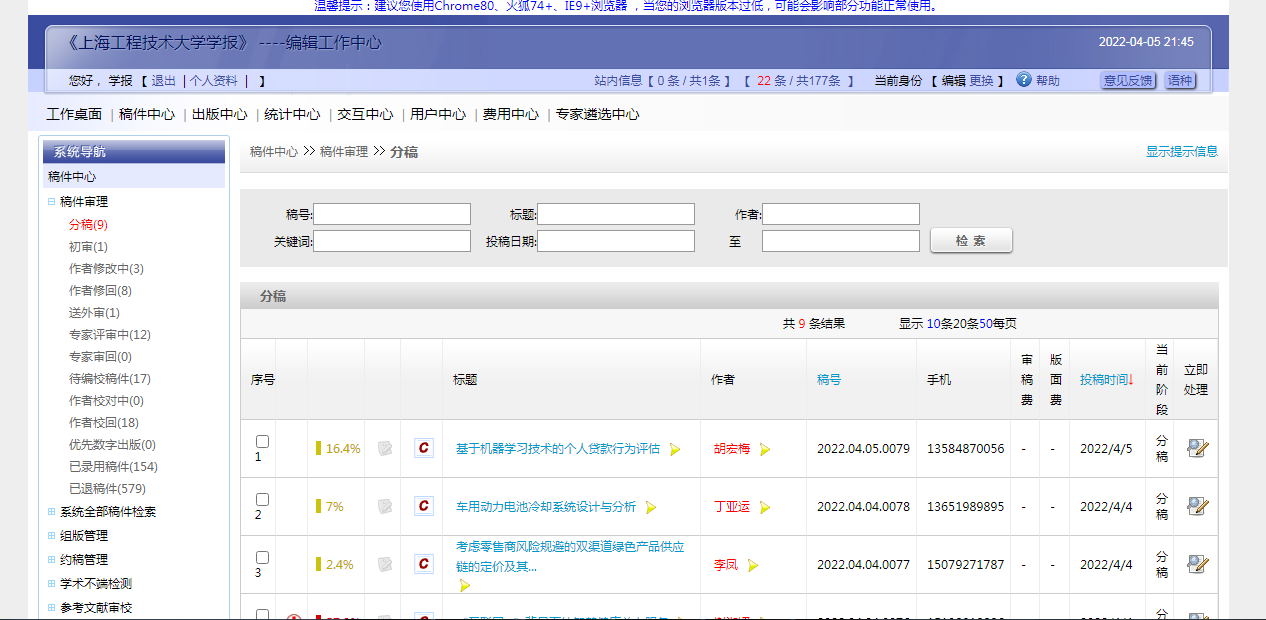Image resolution: width=1266 pixels, height=620 pixels.
Task: Click the 退出 logout link
Action: (164, 81)
